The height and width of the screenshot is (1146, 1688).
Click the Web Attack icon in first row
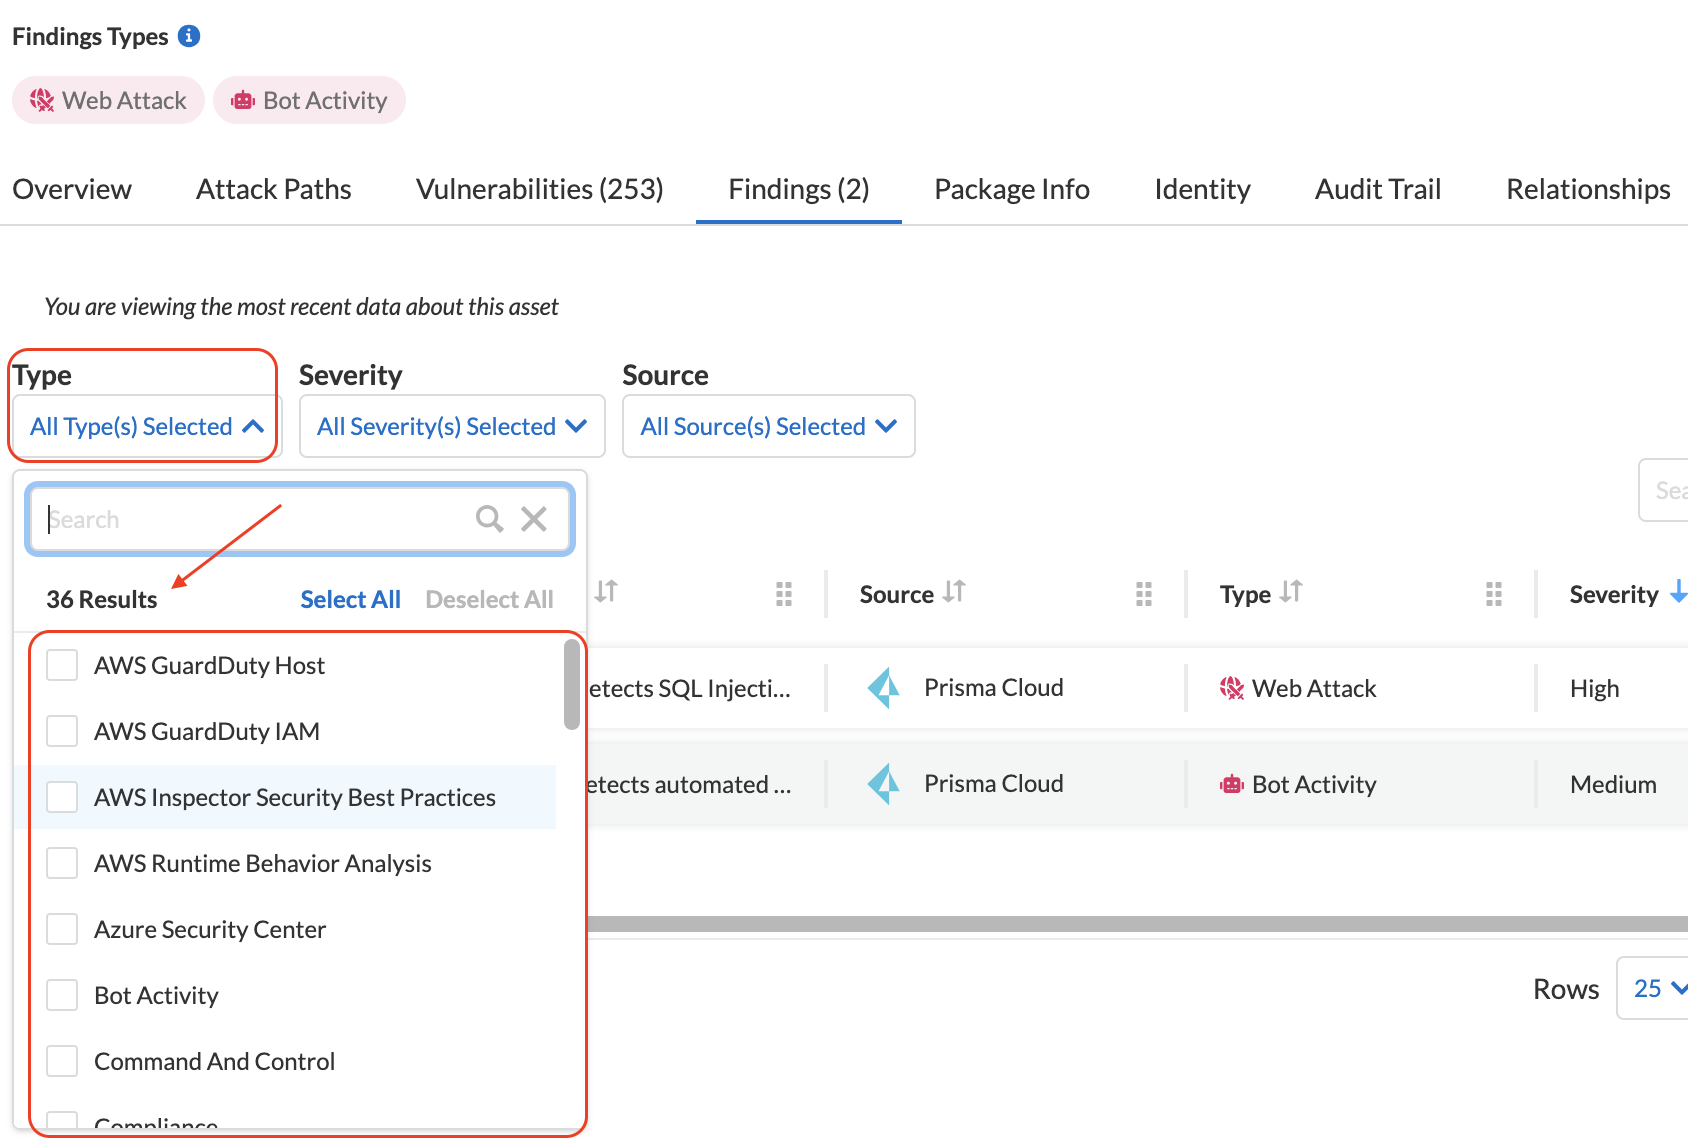(x=1232, y=688)
